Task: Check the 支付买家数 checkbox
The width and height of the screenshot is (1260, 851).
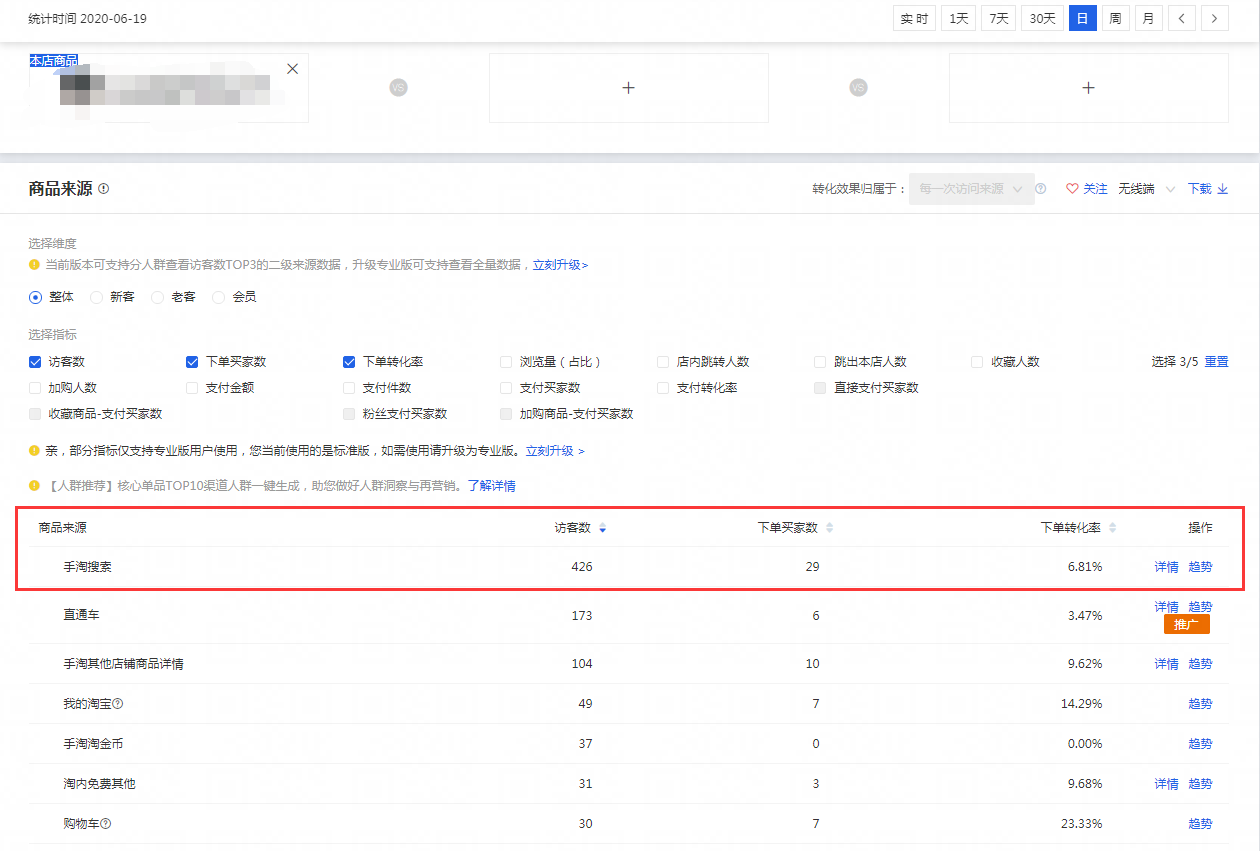Action: coord(507,388)
